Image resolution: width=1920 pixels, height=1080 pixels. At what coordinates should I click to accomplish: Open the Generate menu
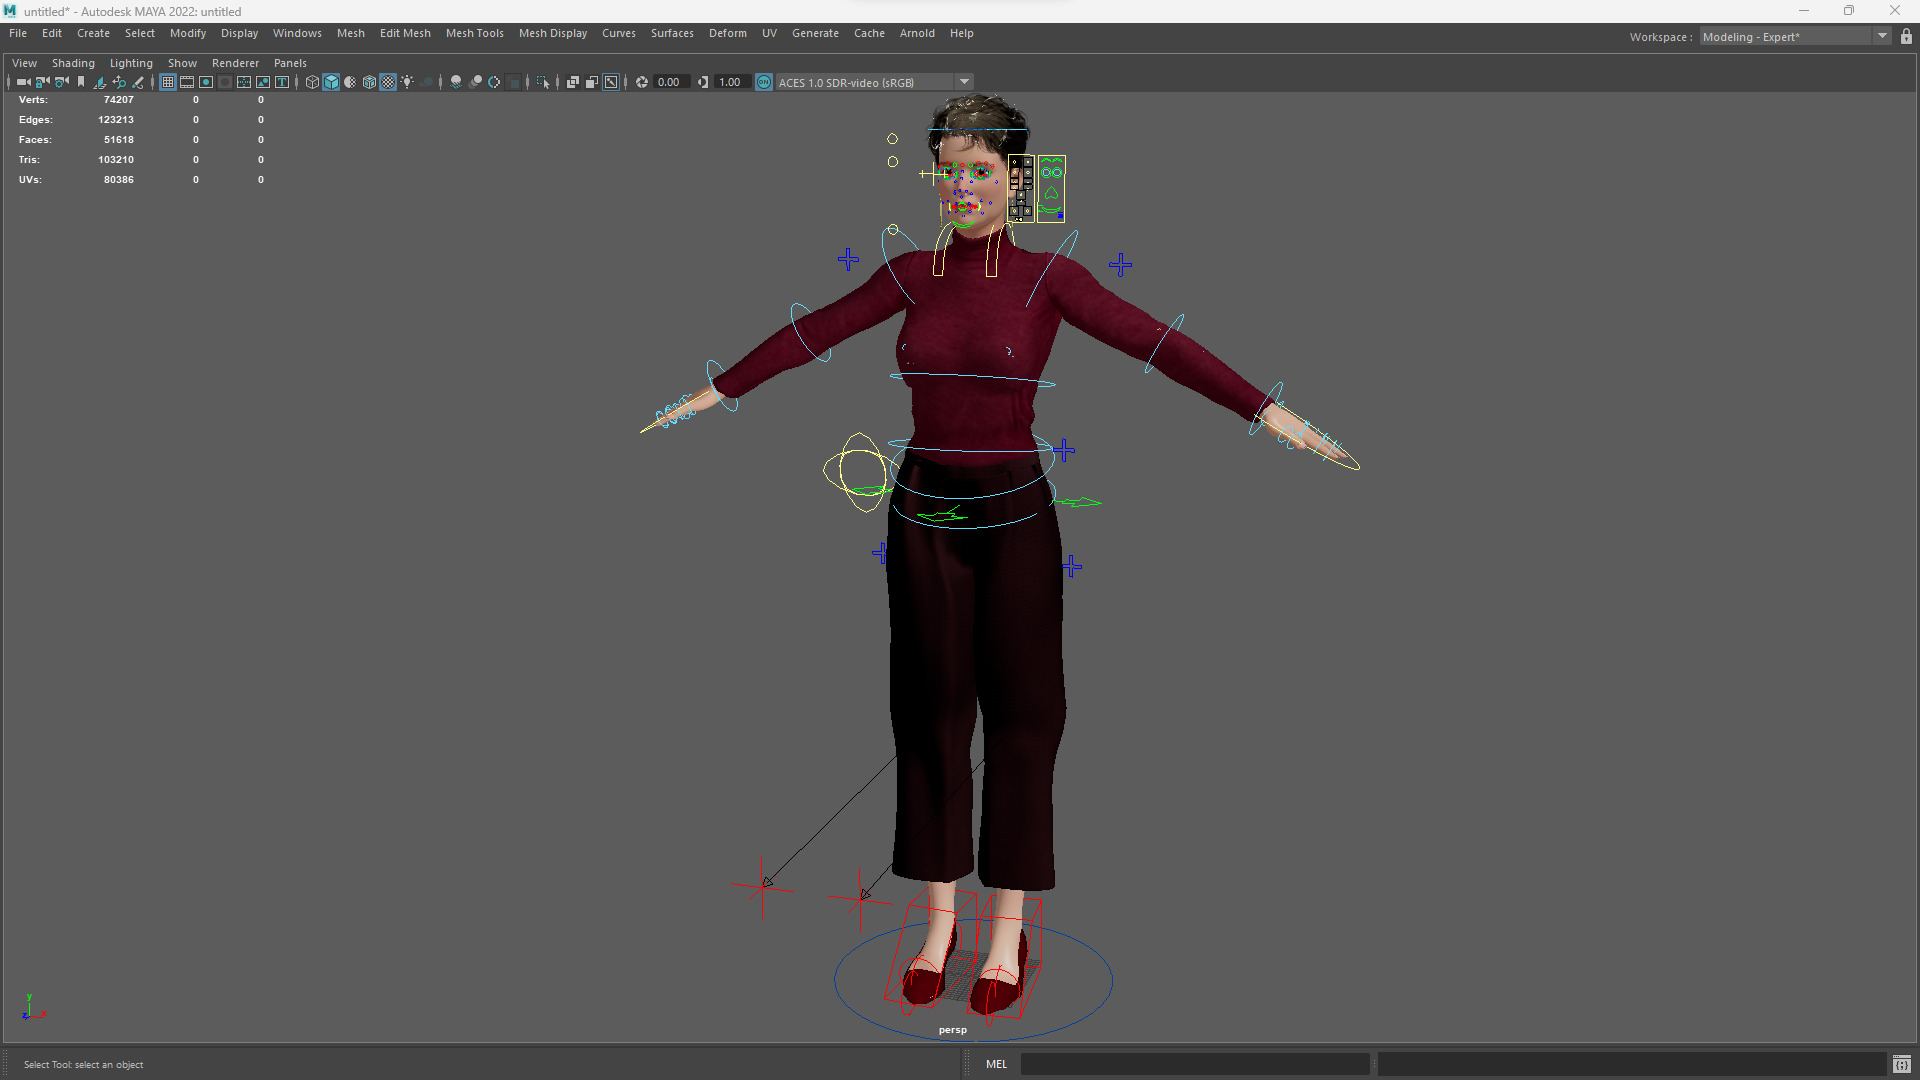815,33
